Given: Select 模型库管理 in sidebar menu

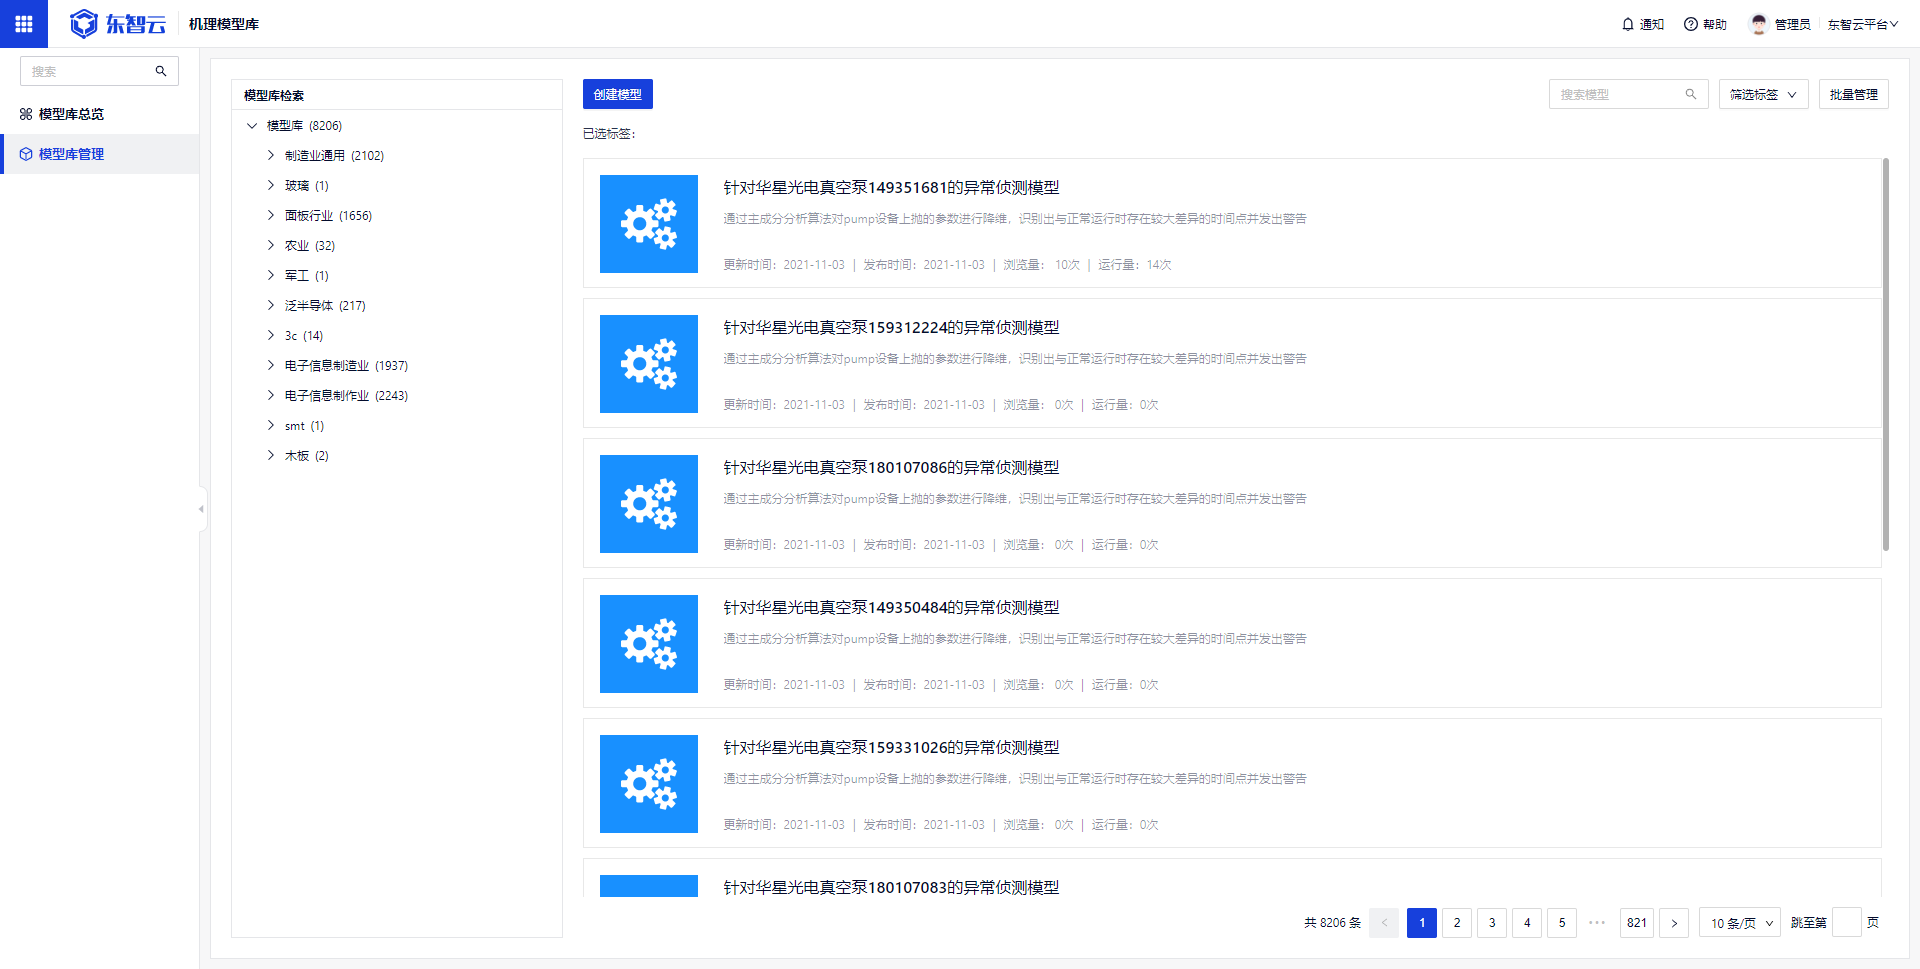Looking at the screenshot, I should coord(71,154).
